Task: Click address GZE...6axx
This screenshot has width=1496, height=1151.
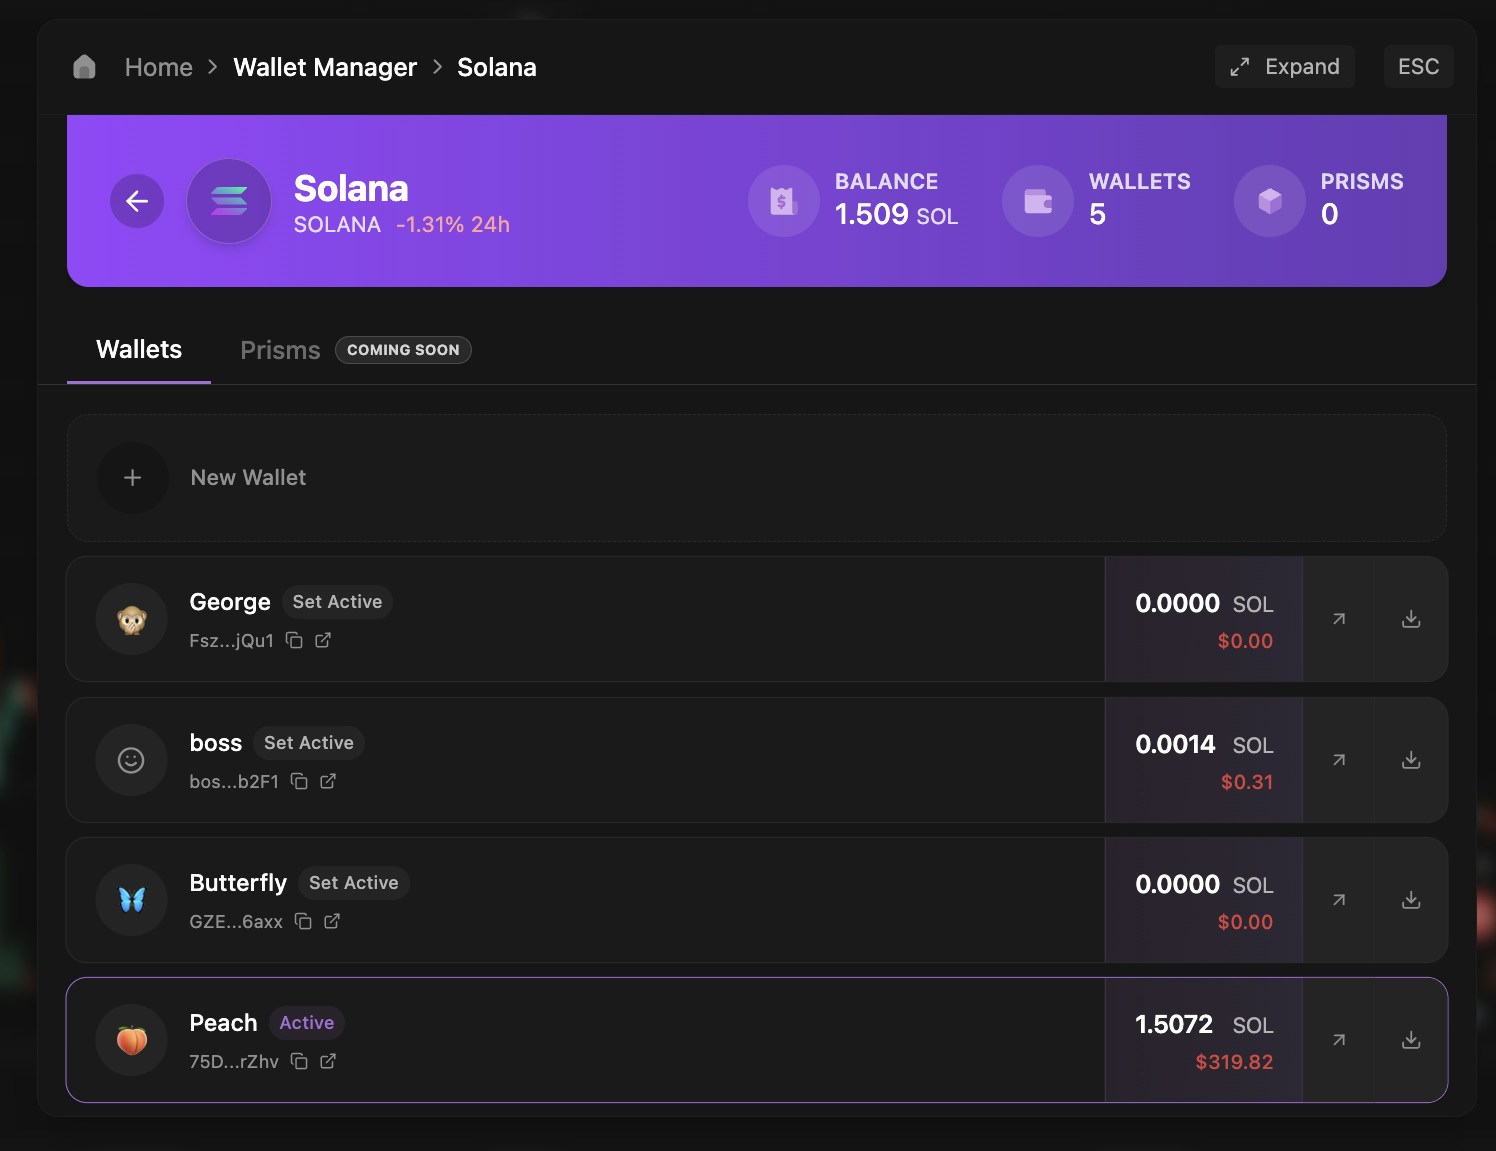Action: (236, 922)
